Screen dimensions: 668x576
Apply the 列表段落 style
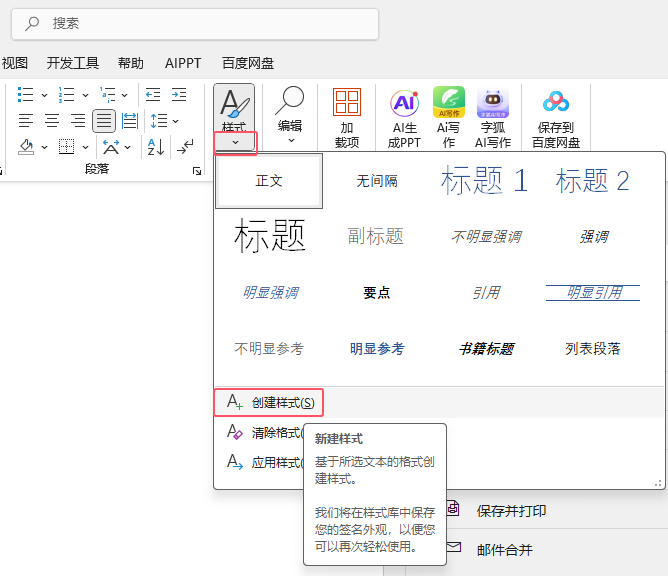pos(593,349)
